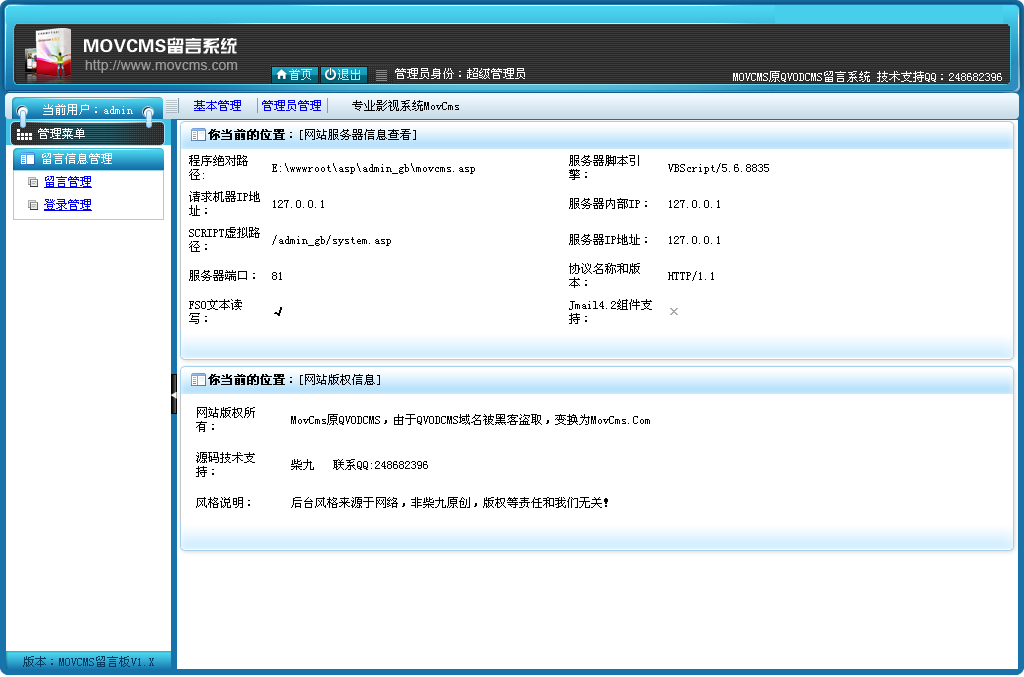Go to 首页 home page
1024x677 pixels.
[294, 75]
